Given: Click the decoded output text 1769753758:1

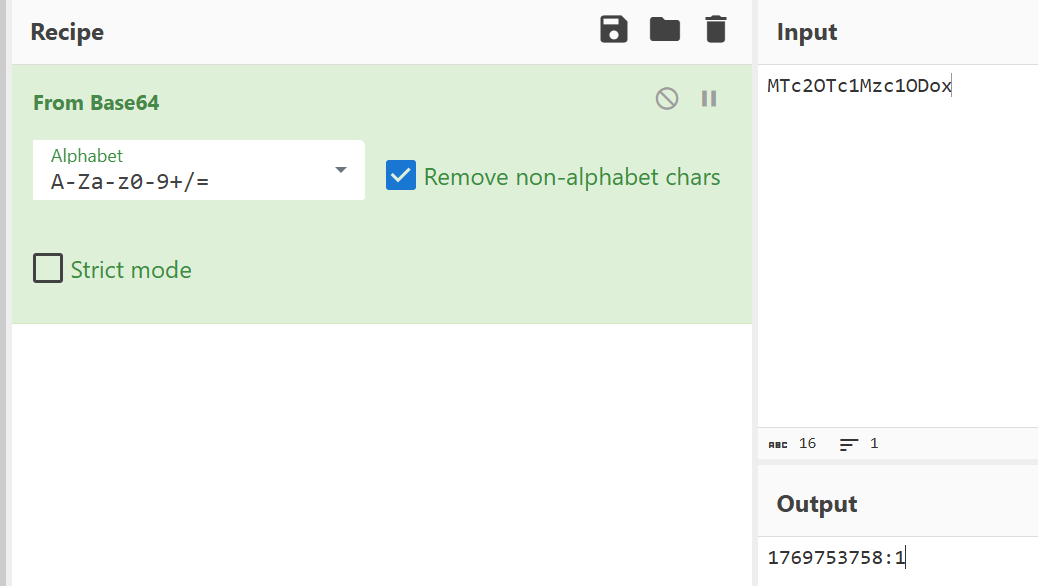Looking at the screenshot, I should tap(836, 558).
